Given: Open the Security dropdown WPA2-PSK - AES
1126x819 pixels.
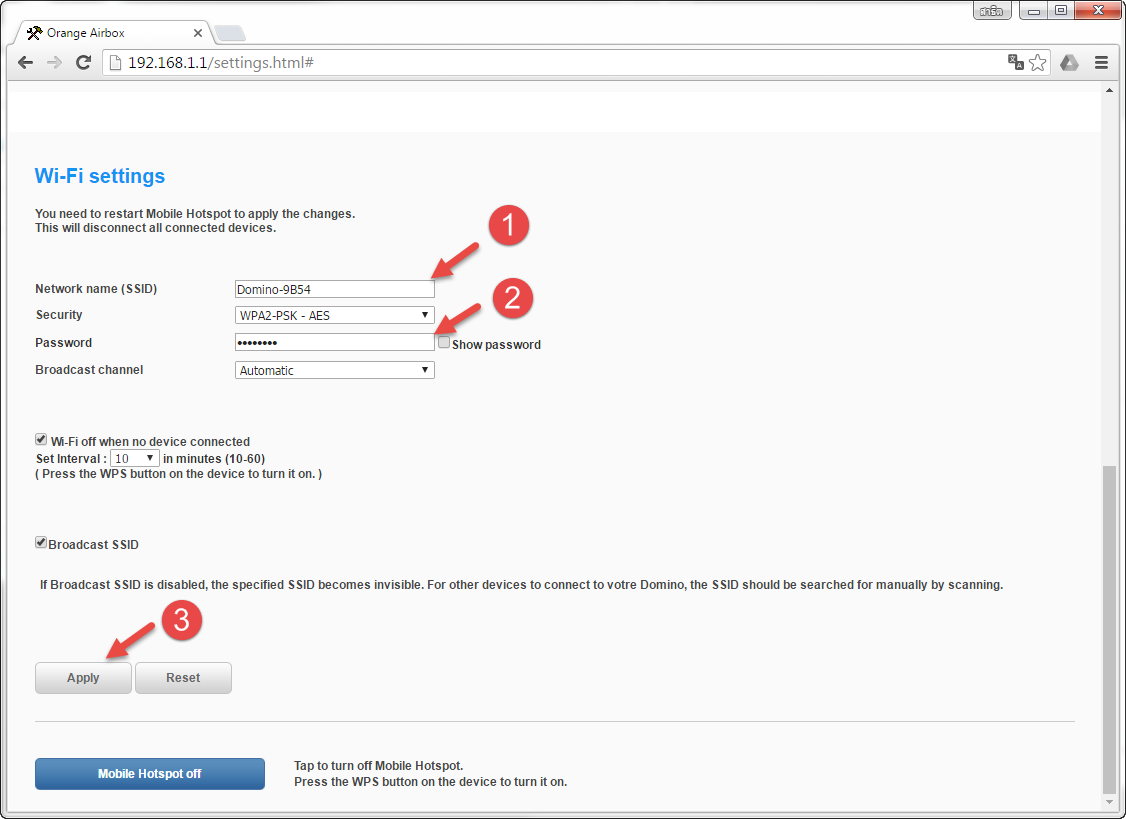Looking at the screenshot, I should 335,315.
